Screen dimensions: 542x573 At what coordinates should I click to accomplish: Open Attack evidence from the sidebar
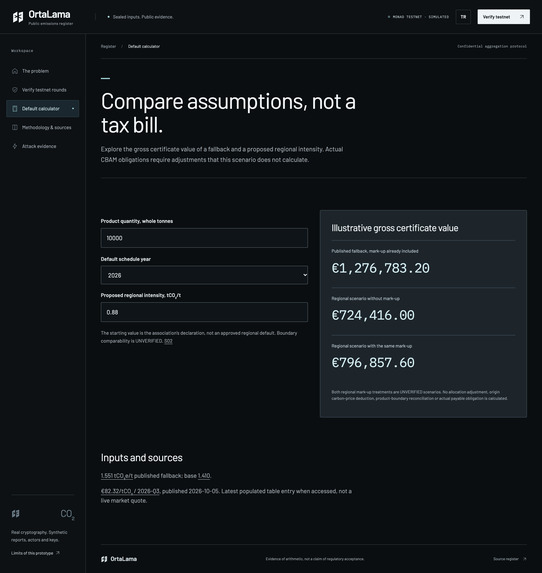point(42,146)
